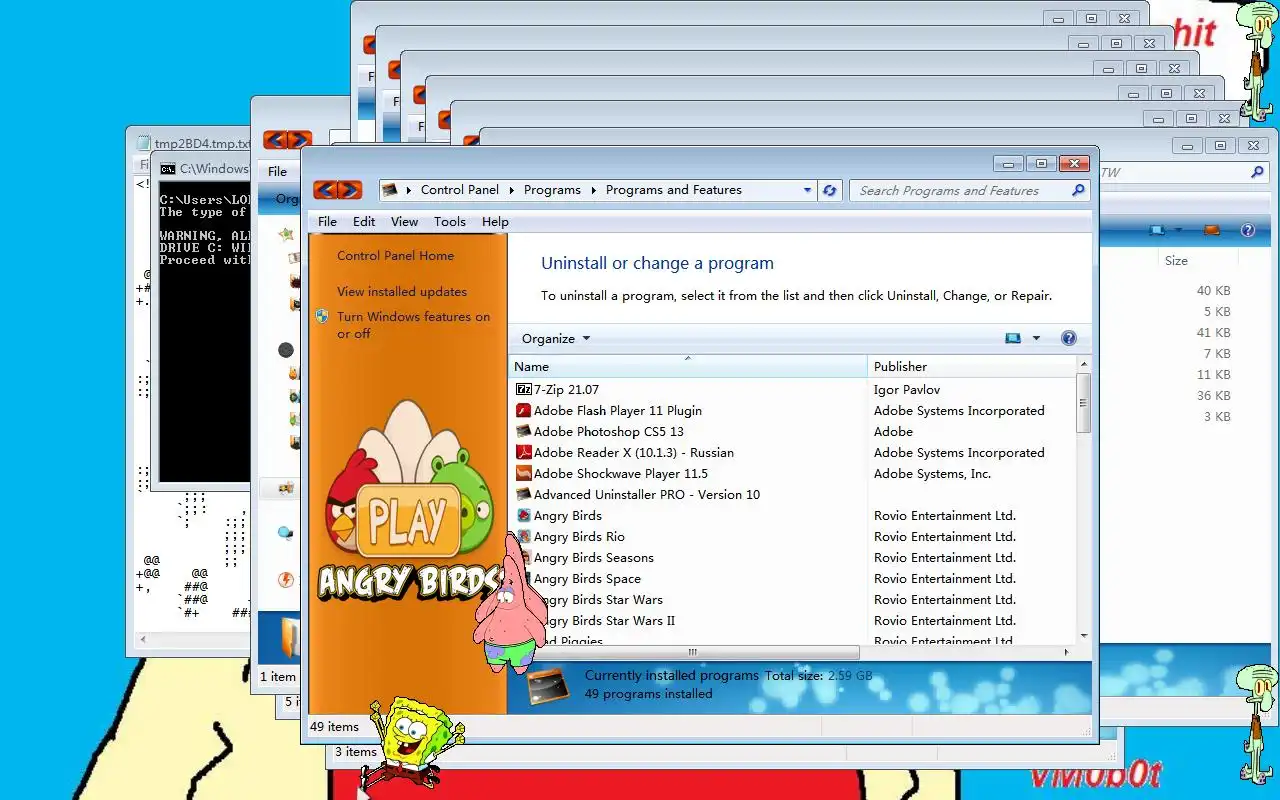Image resolution: width=1280 pixels, height=800 pixels.
Task: Click the change view icon in toolbar
Action: [1013, 338]
